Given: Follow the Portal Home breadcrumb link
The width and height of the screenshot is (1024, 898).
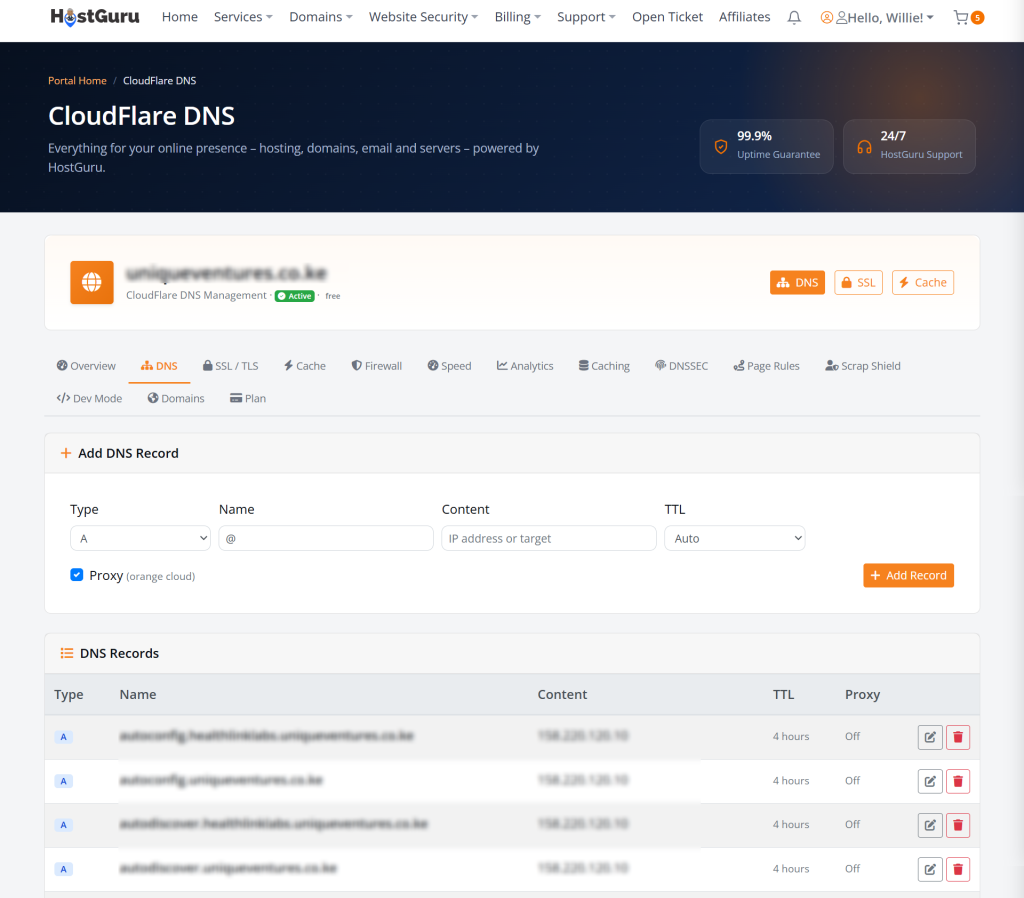Looking at the screenshot, I should click(77, 80).
